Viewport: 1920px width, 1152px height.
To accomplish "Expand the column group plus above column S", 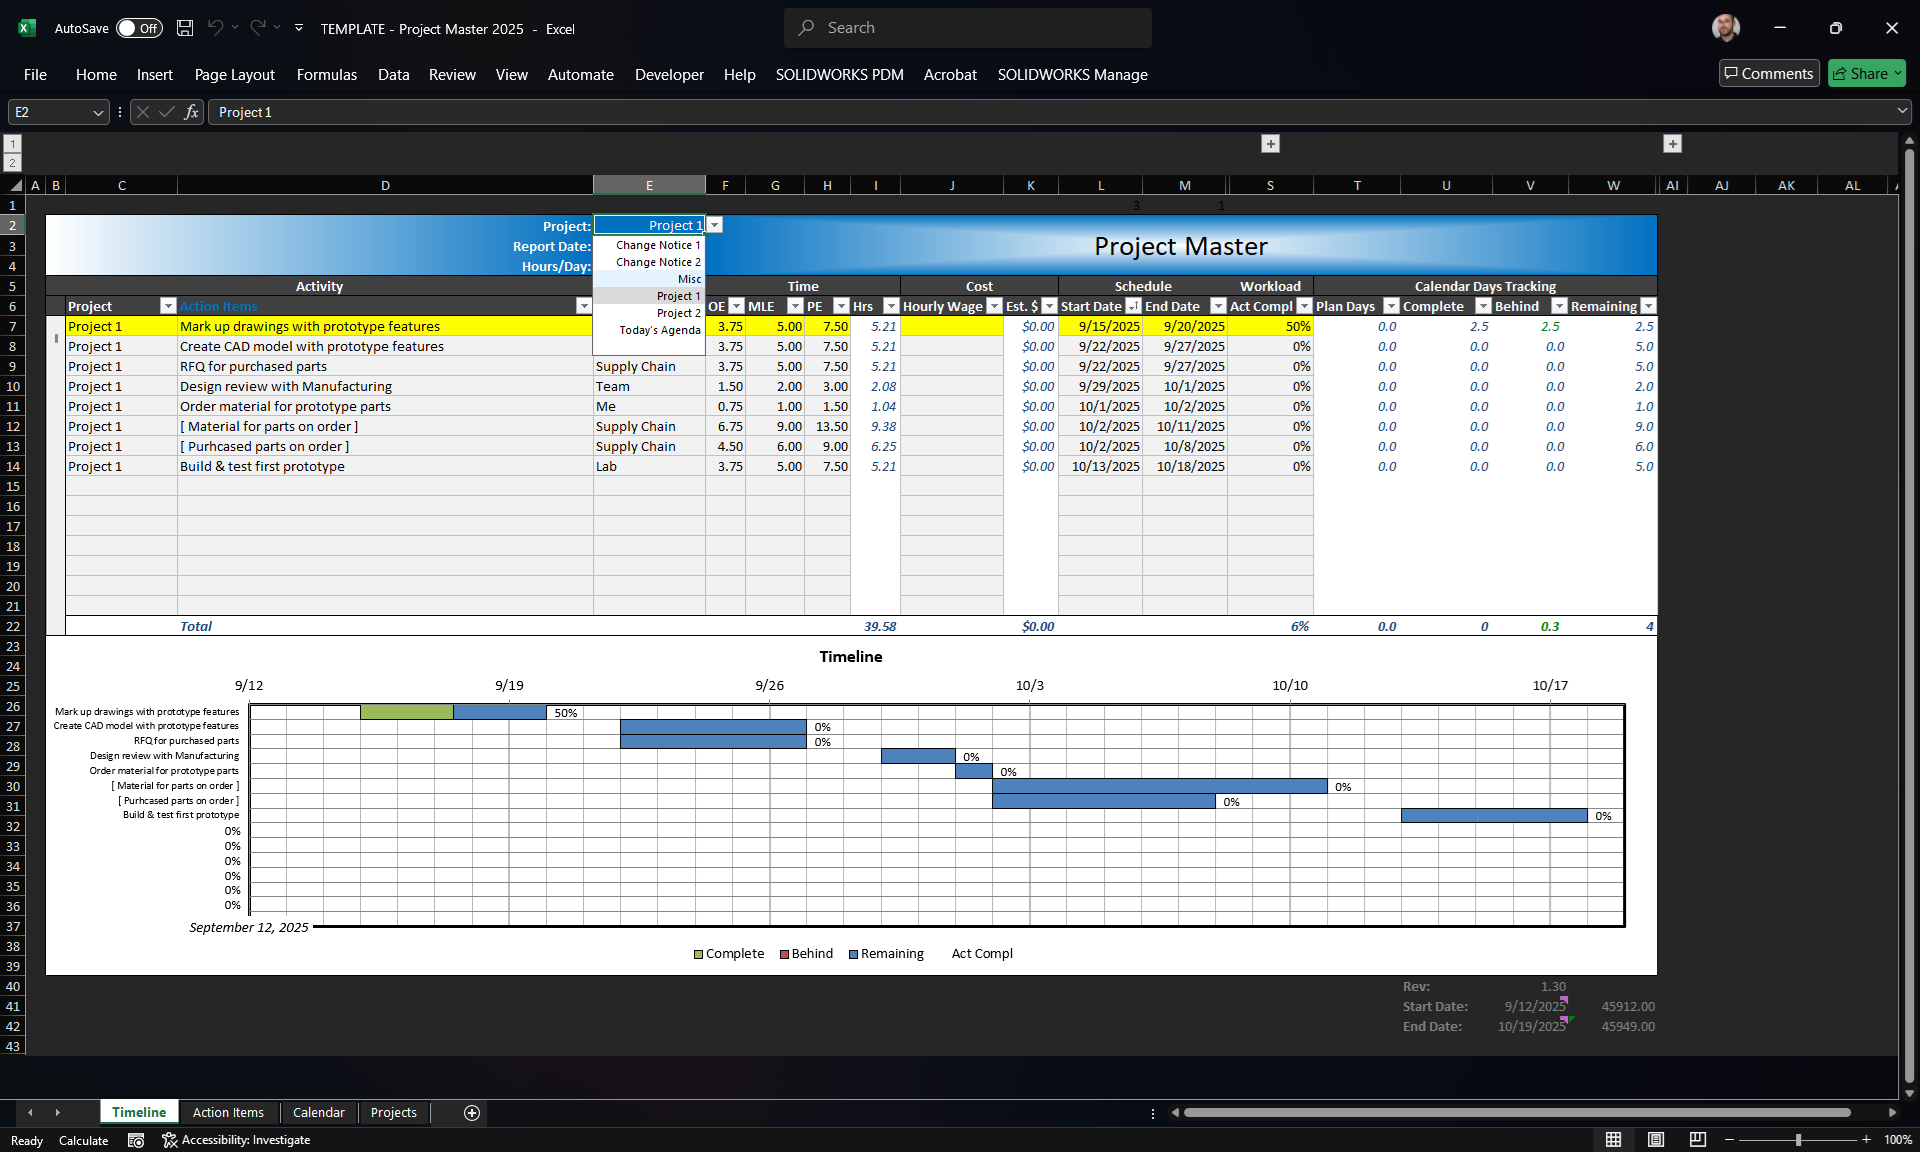I will click(1270, 144).
